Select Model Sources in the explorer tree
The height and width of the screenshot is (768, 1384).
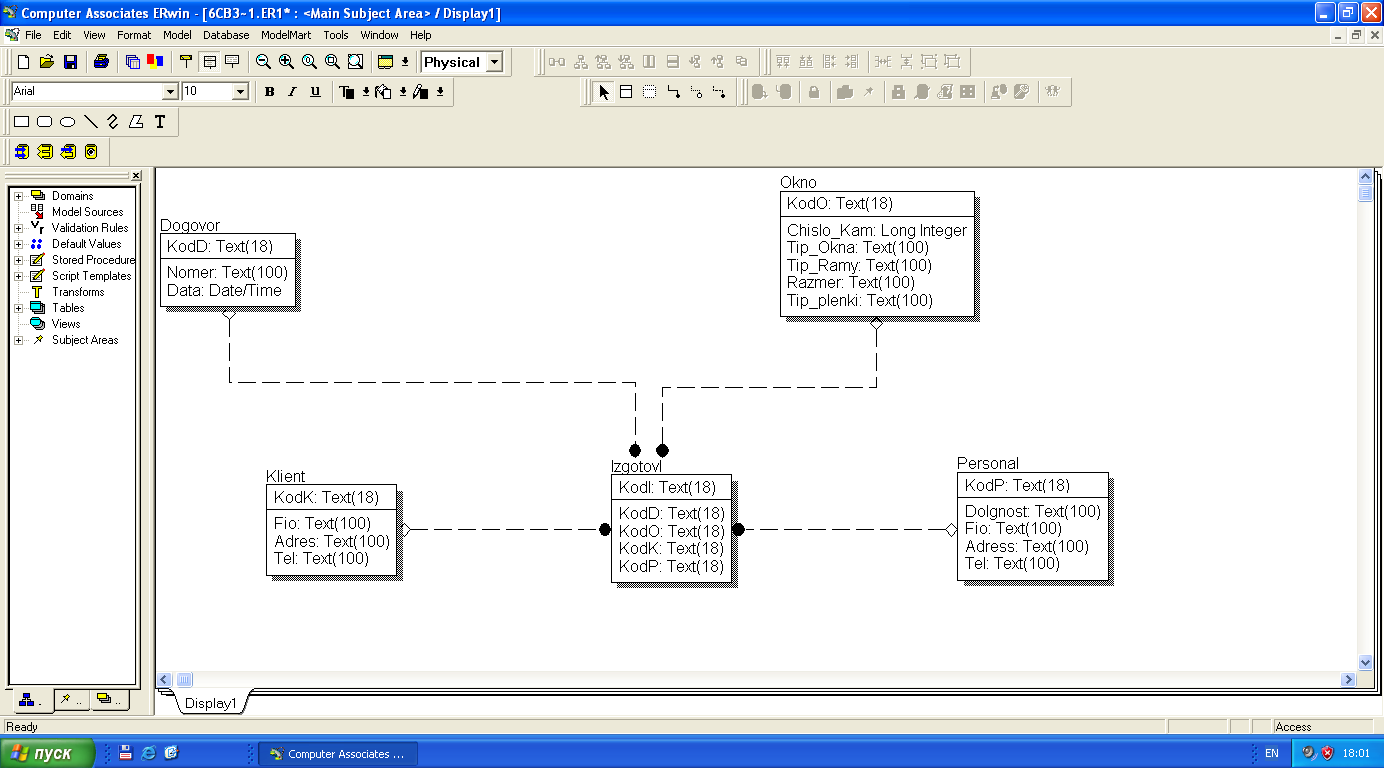(87, 212)
